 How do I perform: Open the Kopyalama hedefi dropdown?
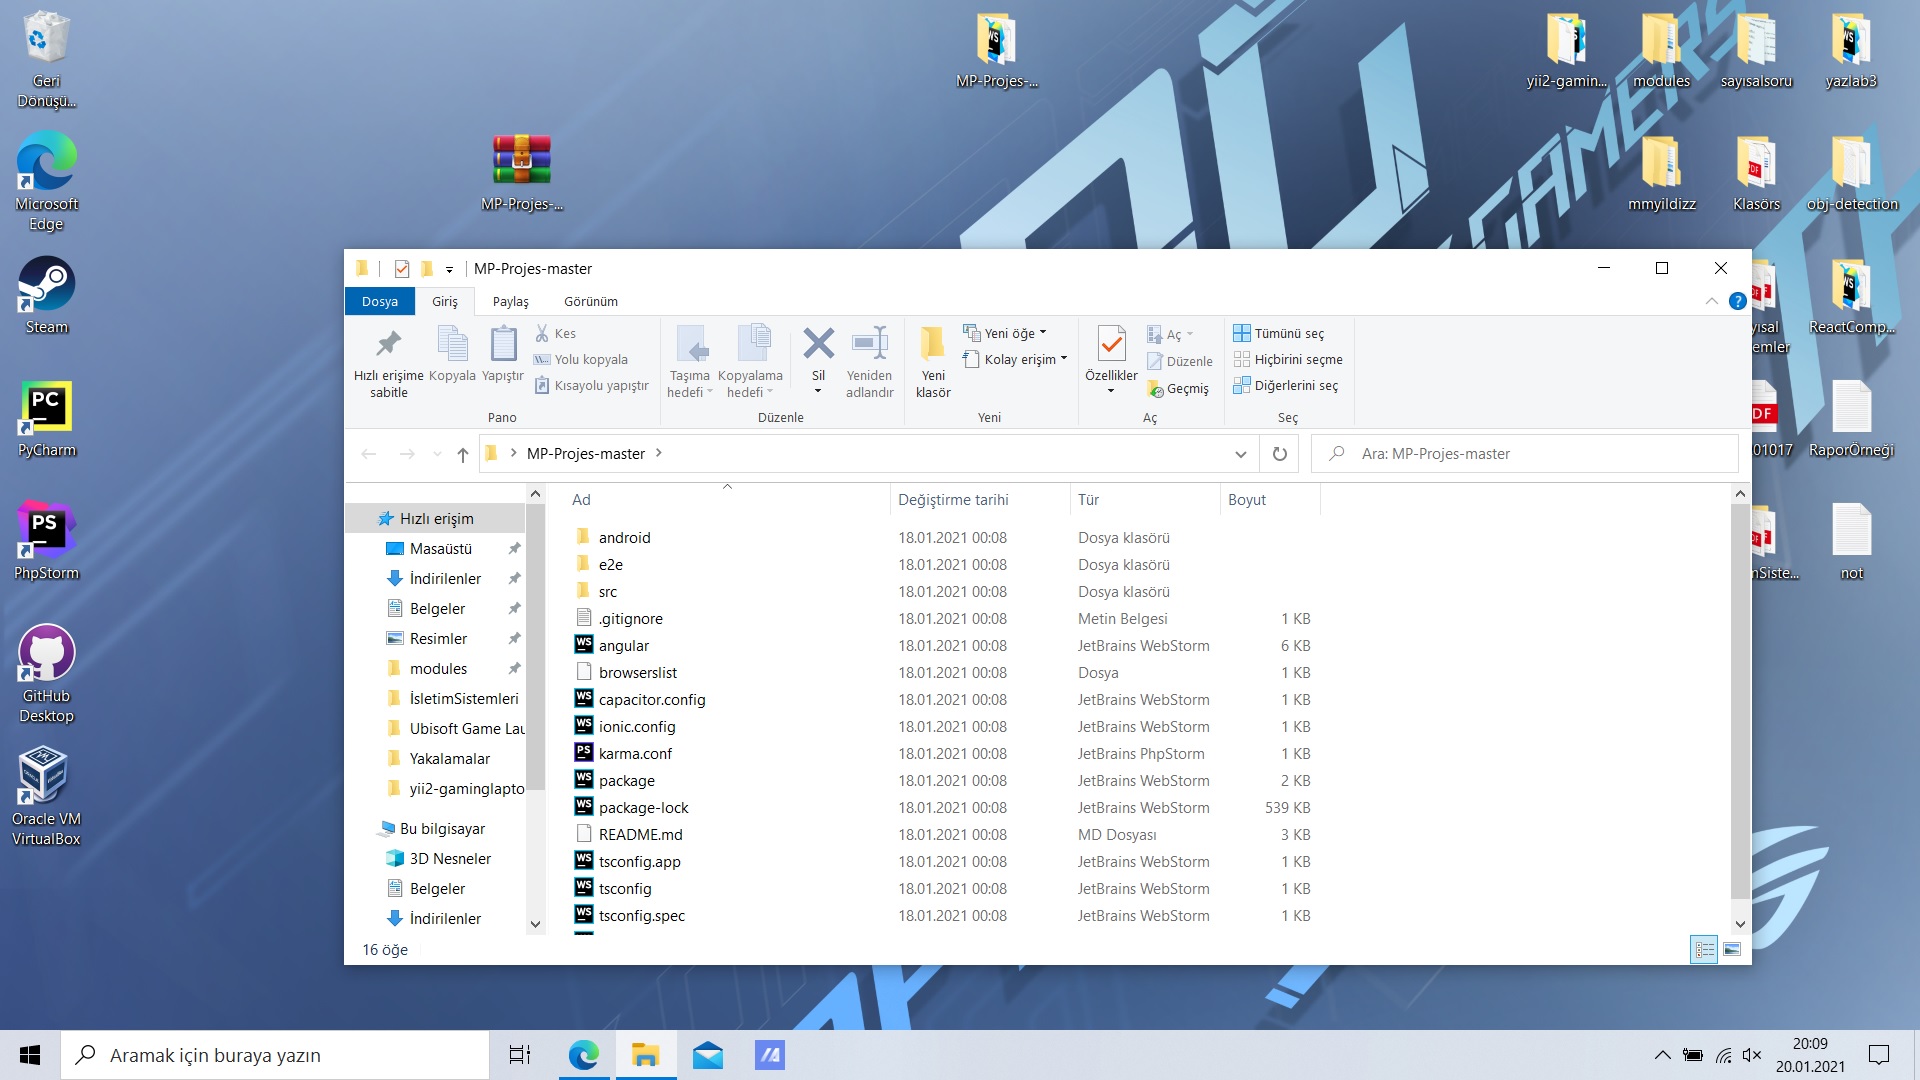click(x=750, y=362)
